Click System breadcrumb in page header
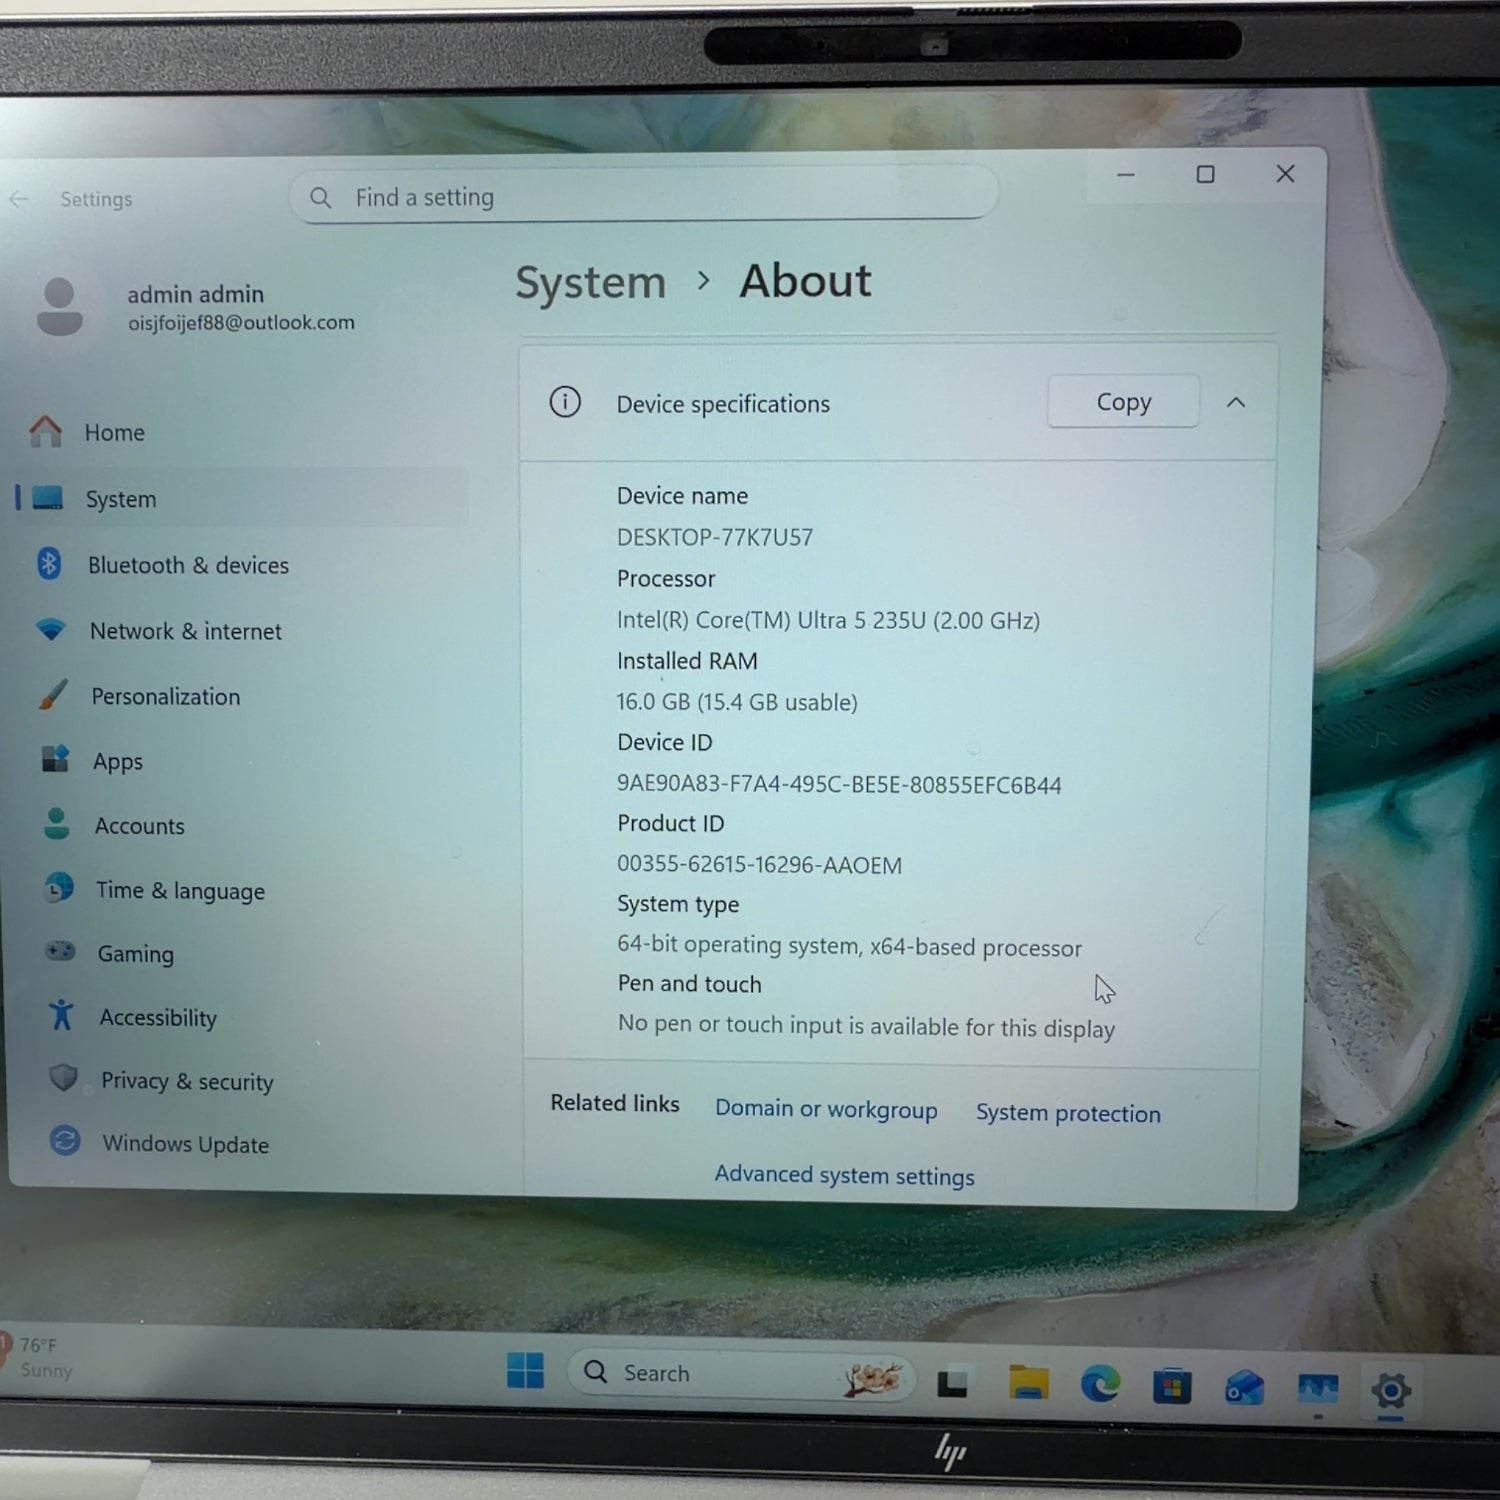 590,282
